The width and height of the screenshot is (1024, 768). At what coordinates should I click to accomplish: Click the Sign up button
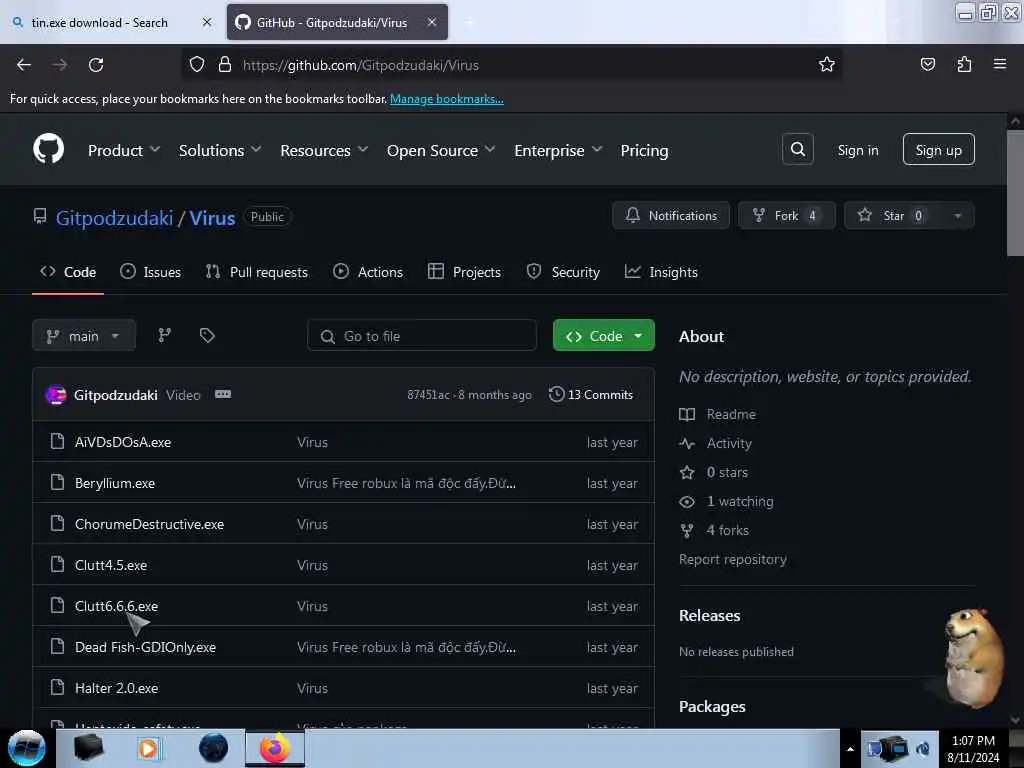[x=938, y=150]
